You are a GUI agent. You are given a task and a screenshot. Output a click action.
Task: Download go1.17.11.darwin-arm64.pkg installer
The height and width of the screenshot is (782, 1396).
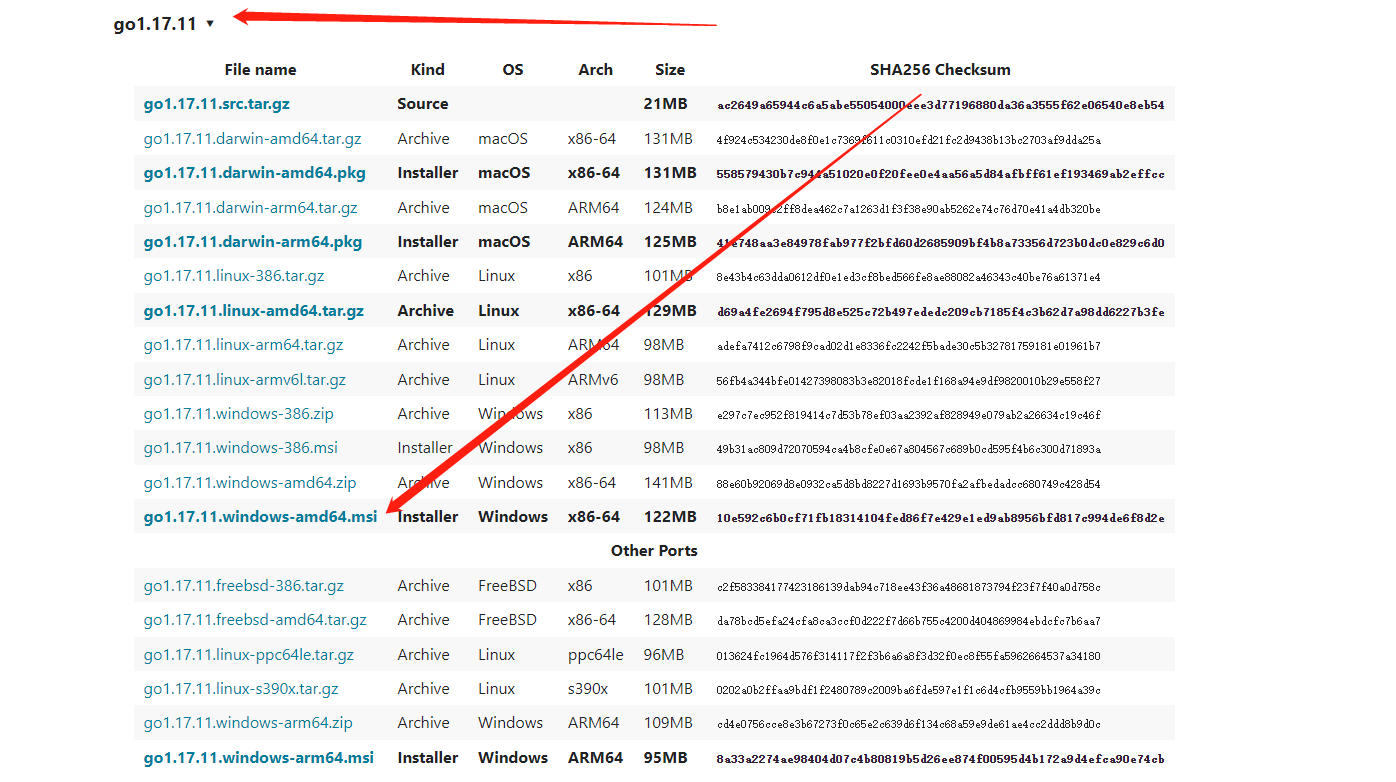point(252,242)
